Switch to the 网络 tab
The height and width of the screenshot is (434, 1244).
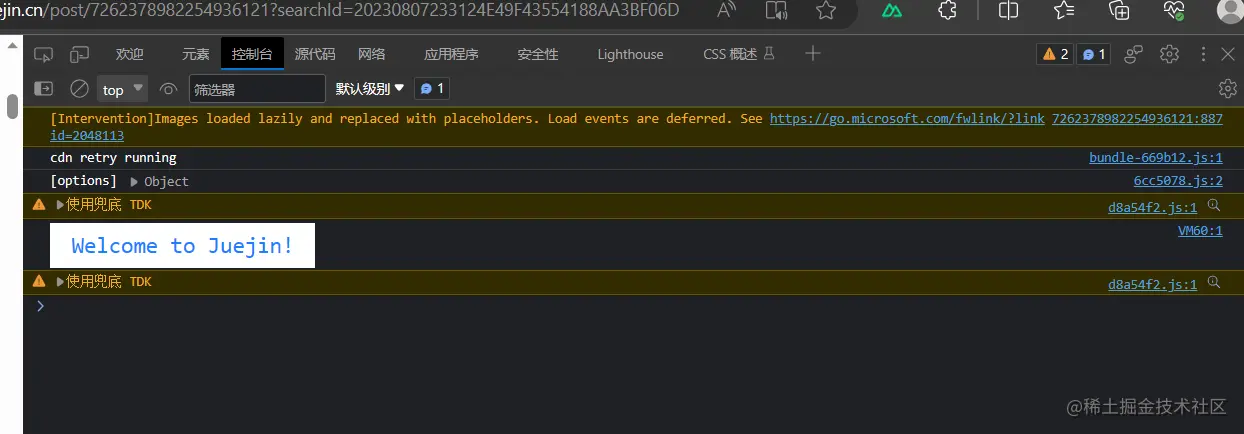click(x=371, y=54)
